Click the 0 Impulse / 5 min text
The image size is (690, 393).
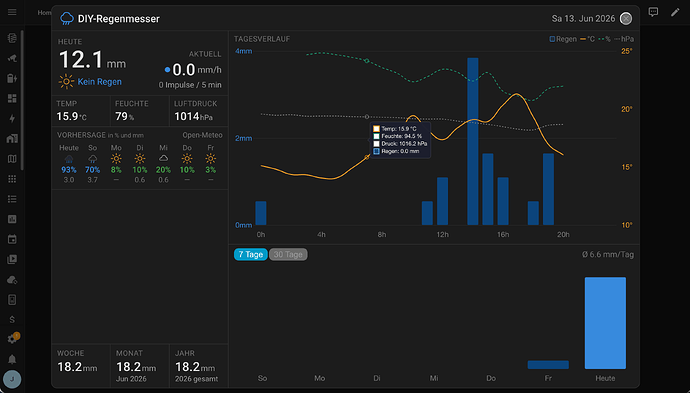pos(190,85)
